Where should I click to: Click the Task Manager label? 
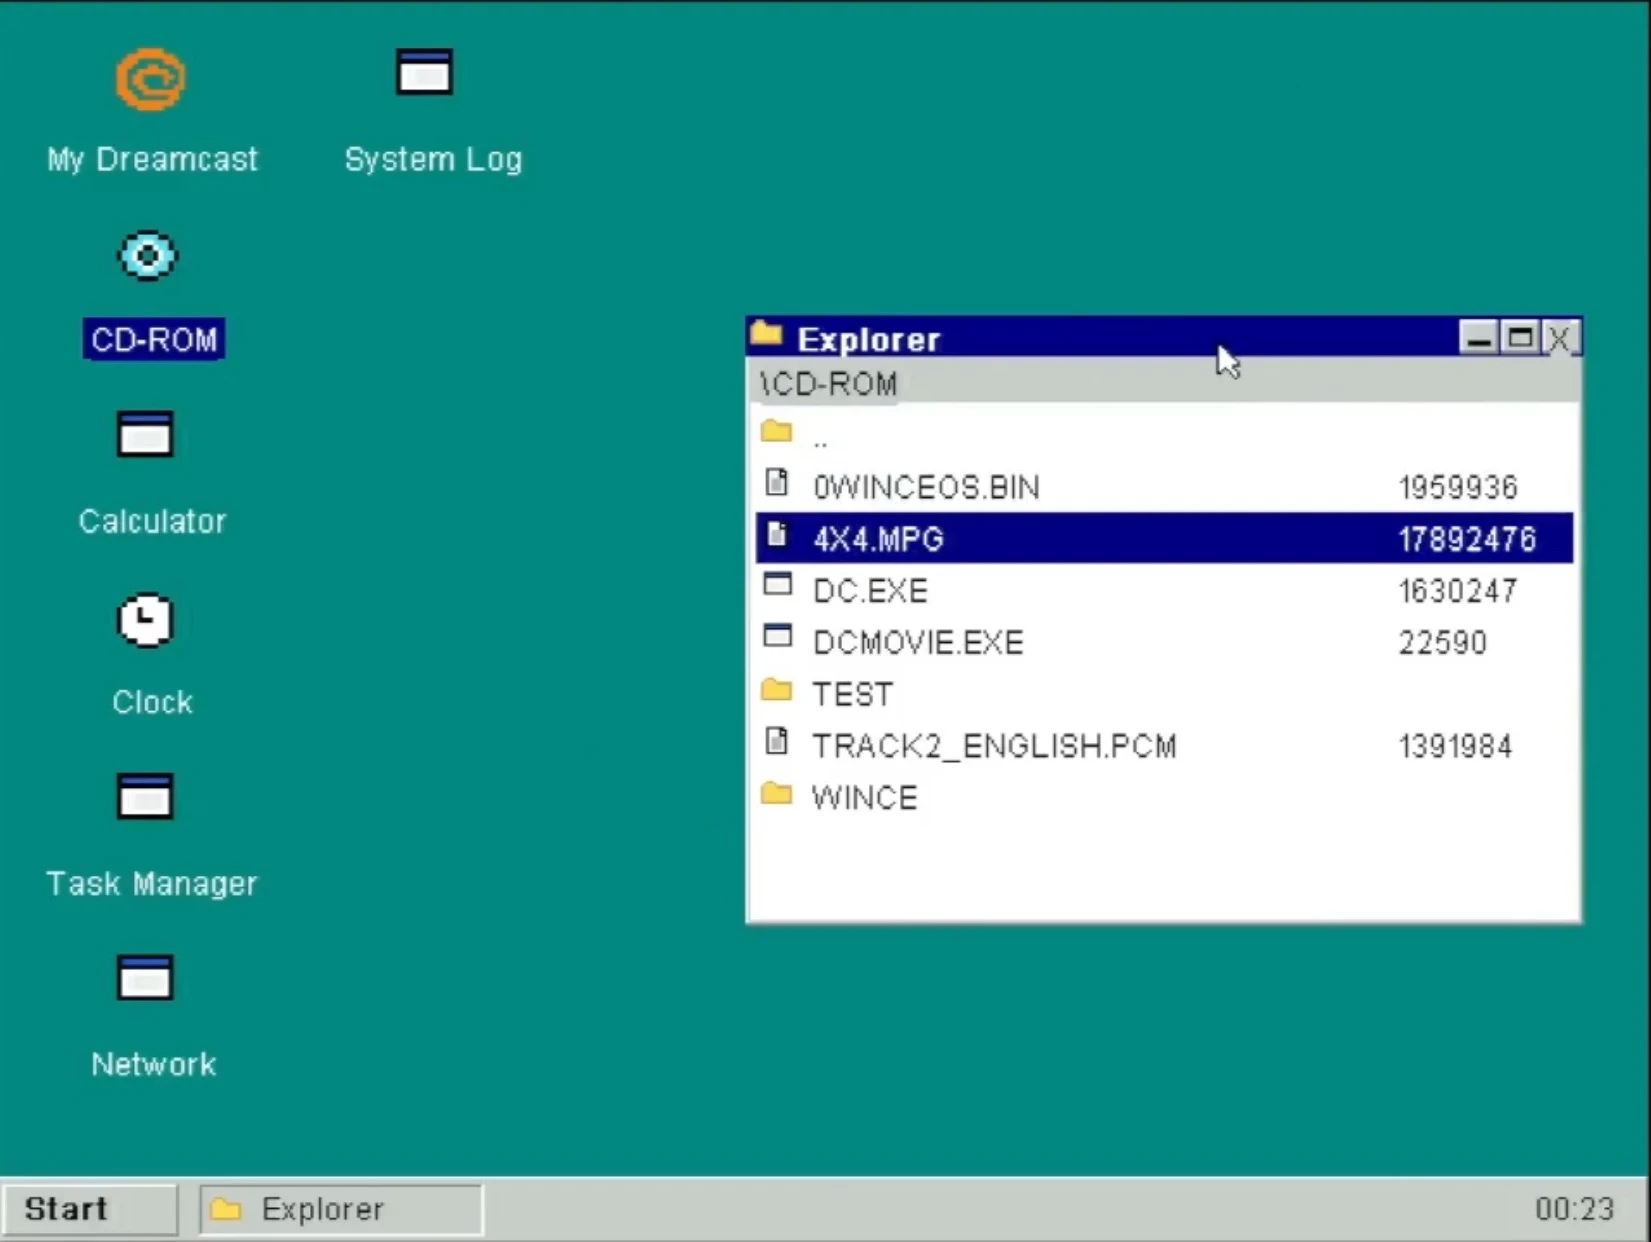click(x=152, y=883)
